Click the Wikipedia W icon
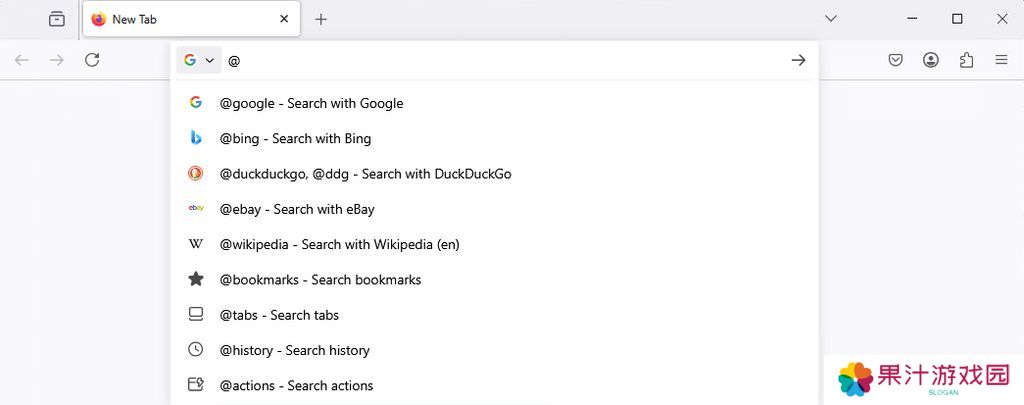The width and height of the screenshot is (1024, 405). (x=195, y=244)
